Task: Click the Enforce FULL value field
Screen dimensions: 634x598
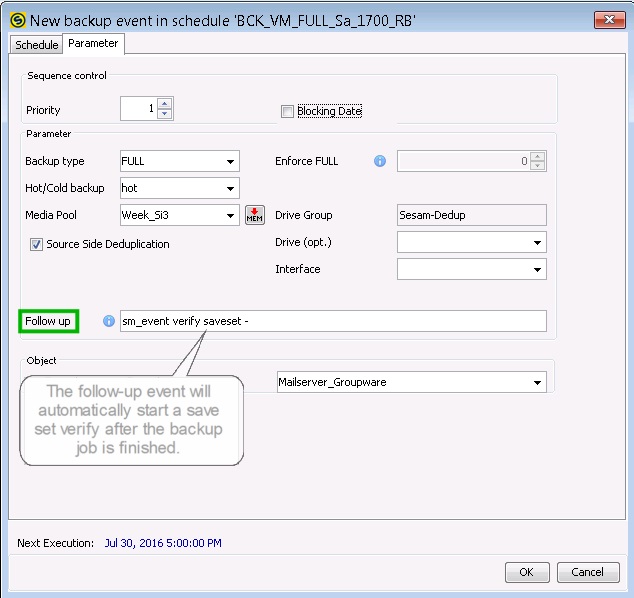Action: click(464, 161)
